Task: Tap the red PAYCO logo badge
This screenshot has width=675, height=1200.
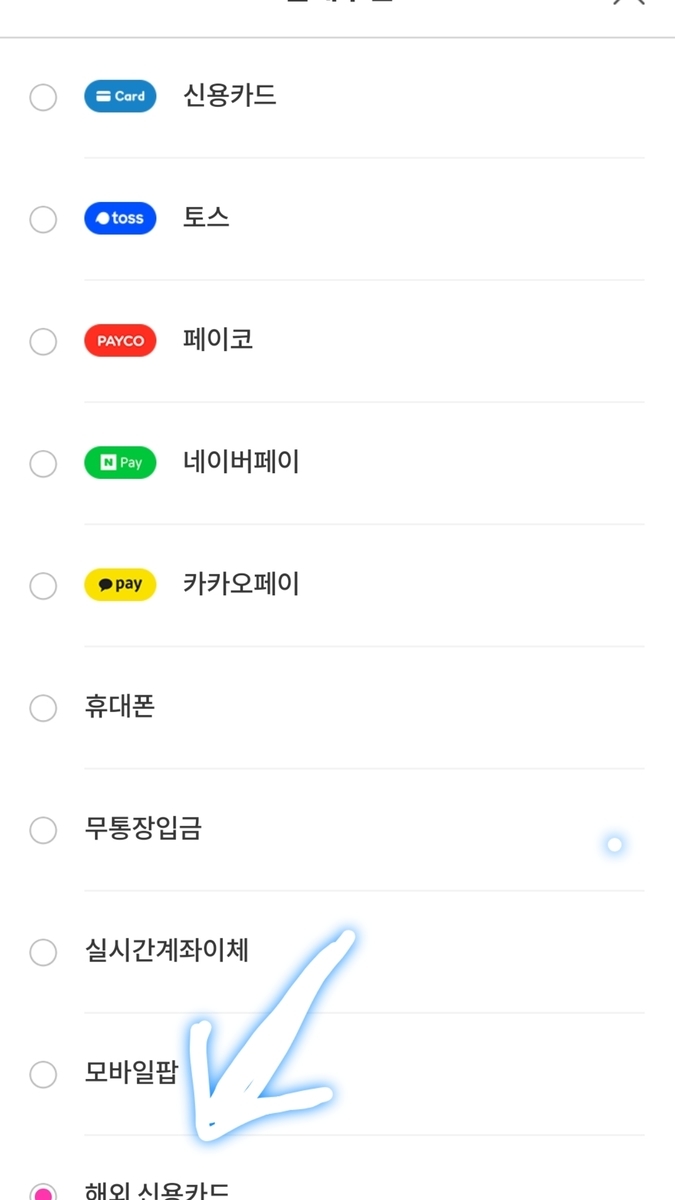Action: (120, 341)
